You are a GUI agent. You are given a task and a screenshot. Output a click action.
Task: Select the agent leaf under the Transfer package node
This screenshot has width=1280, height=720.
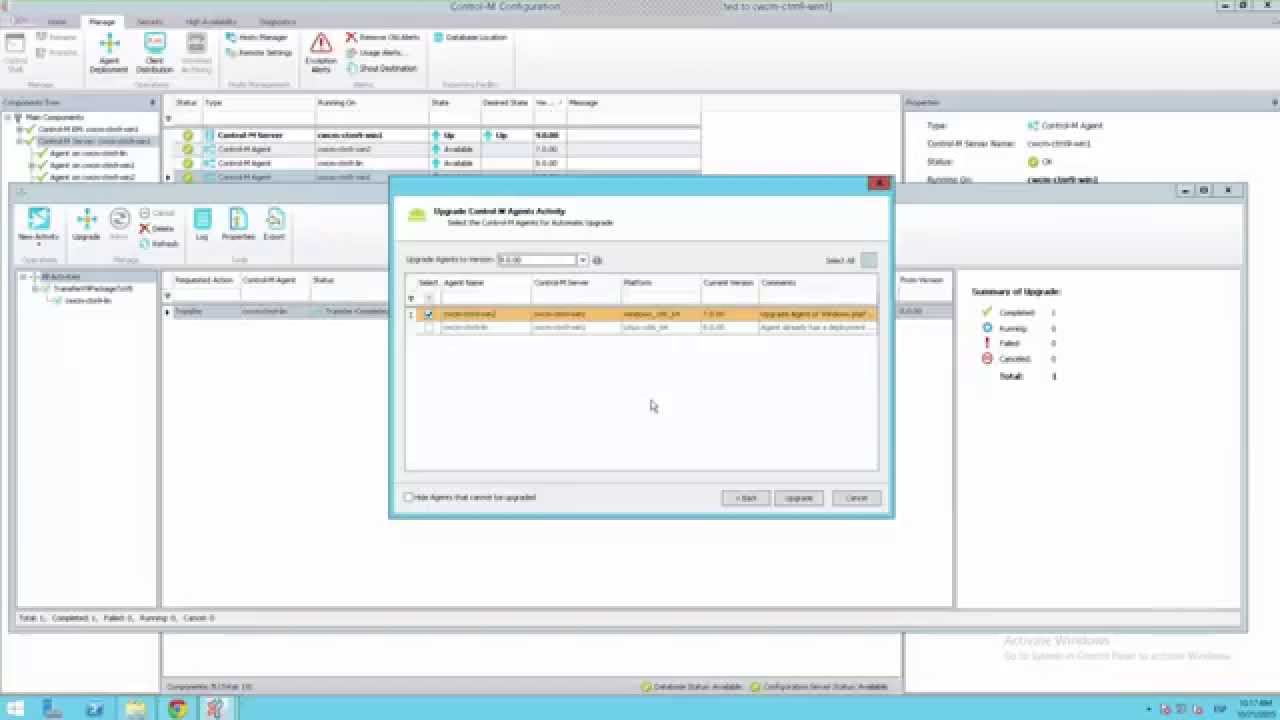pyautogui.click(x=88, y=300)
